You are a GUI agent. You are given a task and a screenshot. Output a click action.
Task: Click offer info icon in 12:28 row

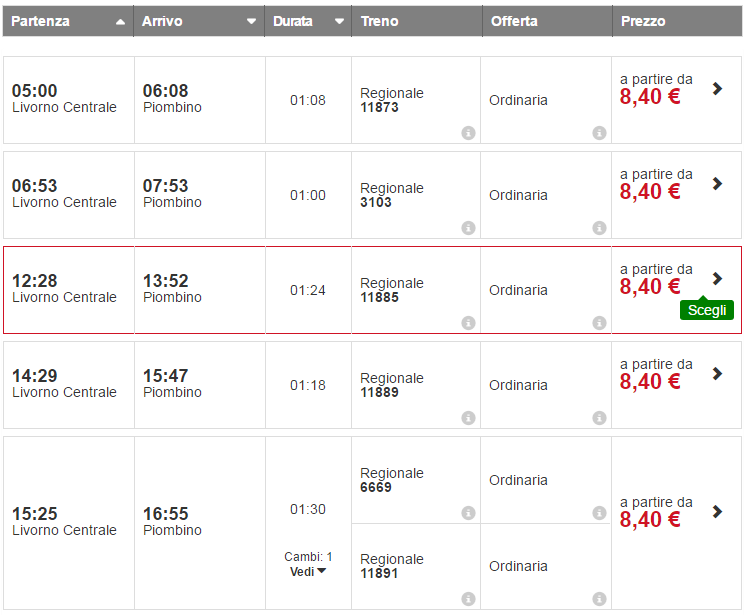(599, 323)
